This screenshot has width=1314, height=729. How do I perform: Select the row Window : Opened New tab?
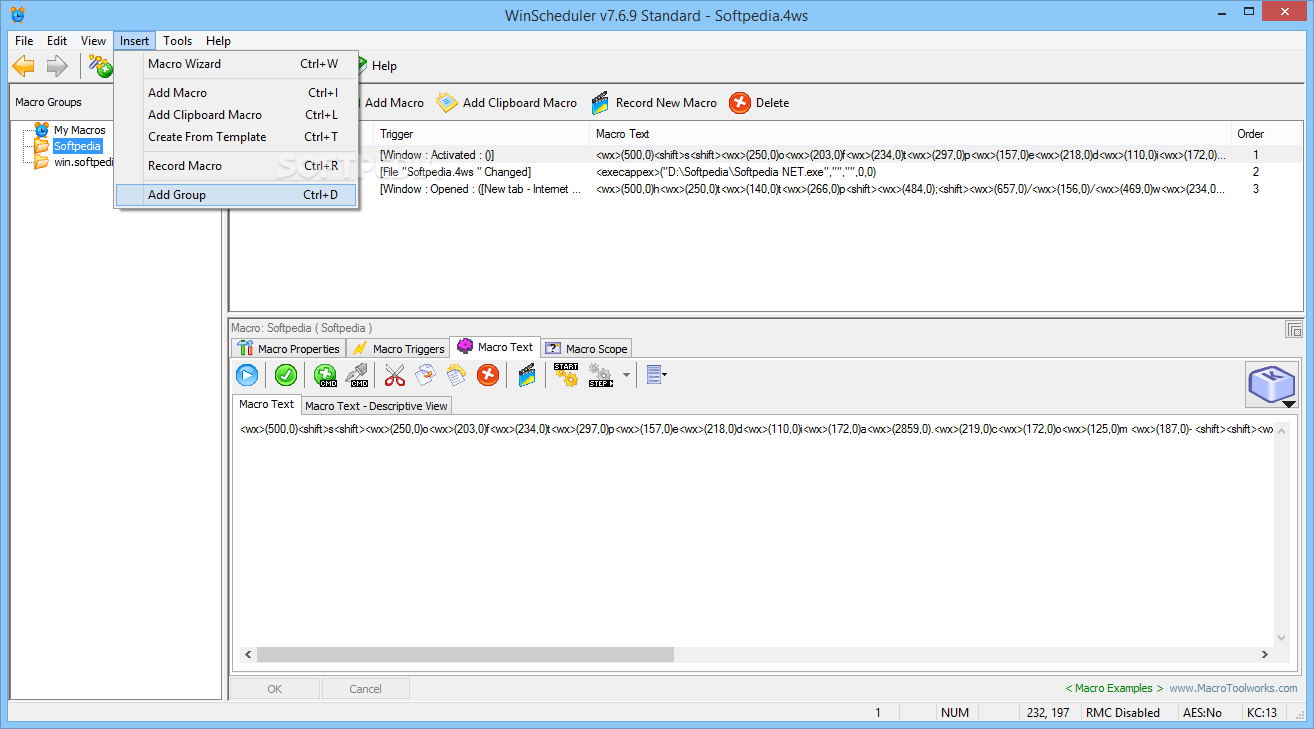[767, 189]
